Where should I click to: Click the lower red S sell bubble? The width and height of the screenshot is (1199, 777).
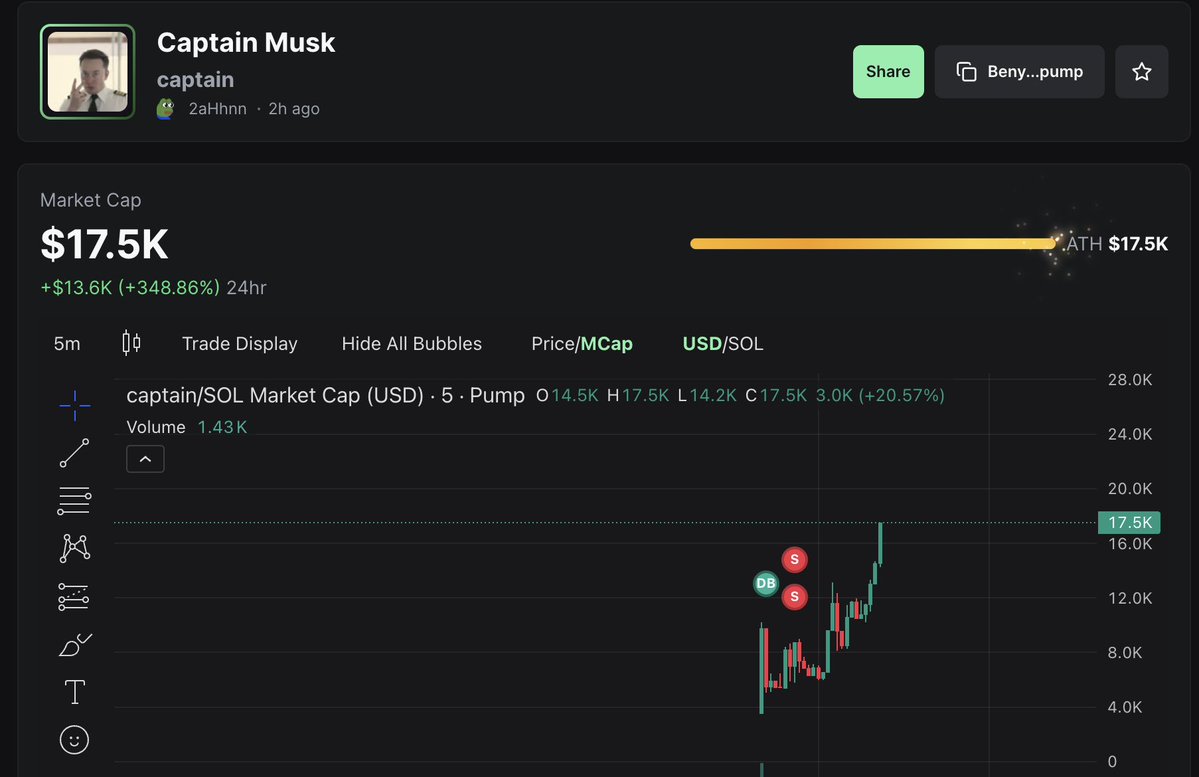(794, 597)
